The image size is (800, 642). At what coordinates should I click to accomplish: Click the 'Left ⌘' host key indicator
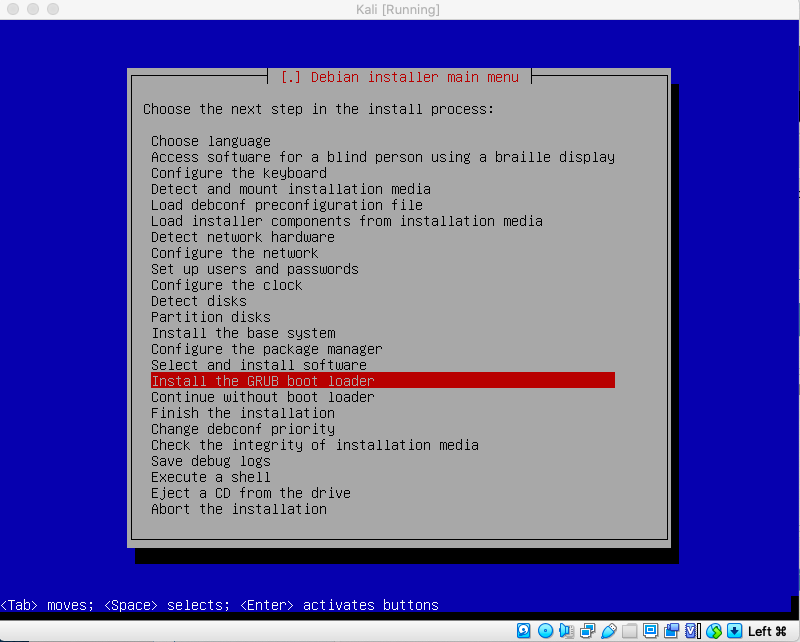[768, 631]
